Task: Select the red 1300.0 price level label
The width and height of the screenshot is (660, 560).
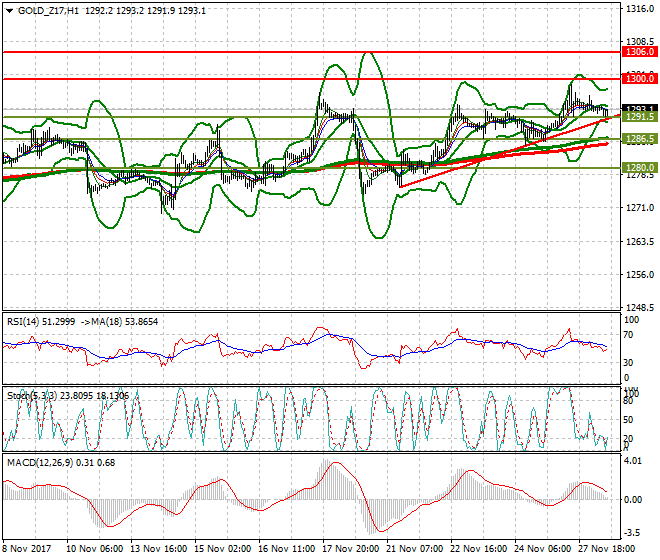Action: point(640,79)
